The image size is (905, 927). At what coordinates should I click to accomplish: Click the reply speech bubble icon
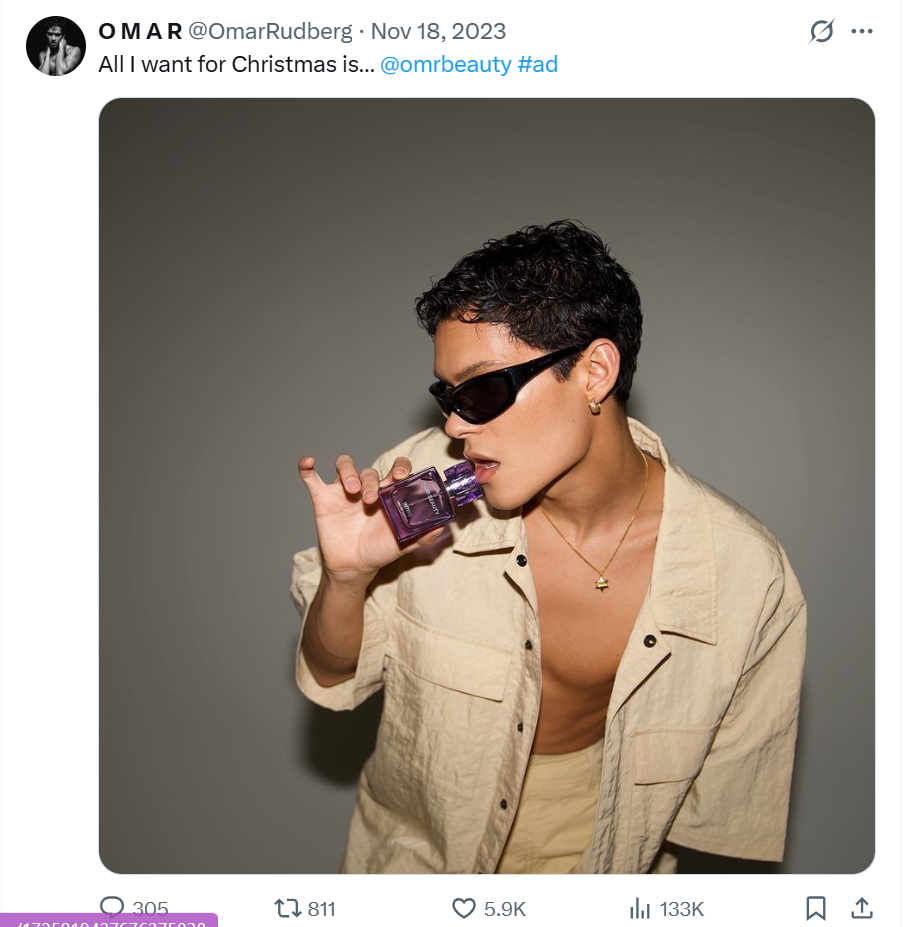point(113,908)
